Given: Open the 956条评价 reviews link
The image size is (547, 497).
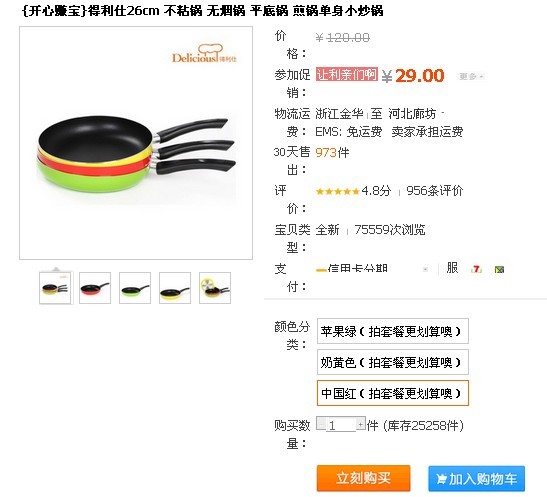Looking at the screenshot, I should pos(434,191).
